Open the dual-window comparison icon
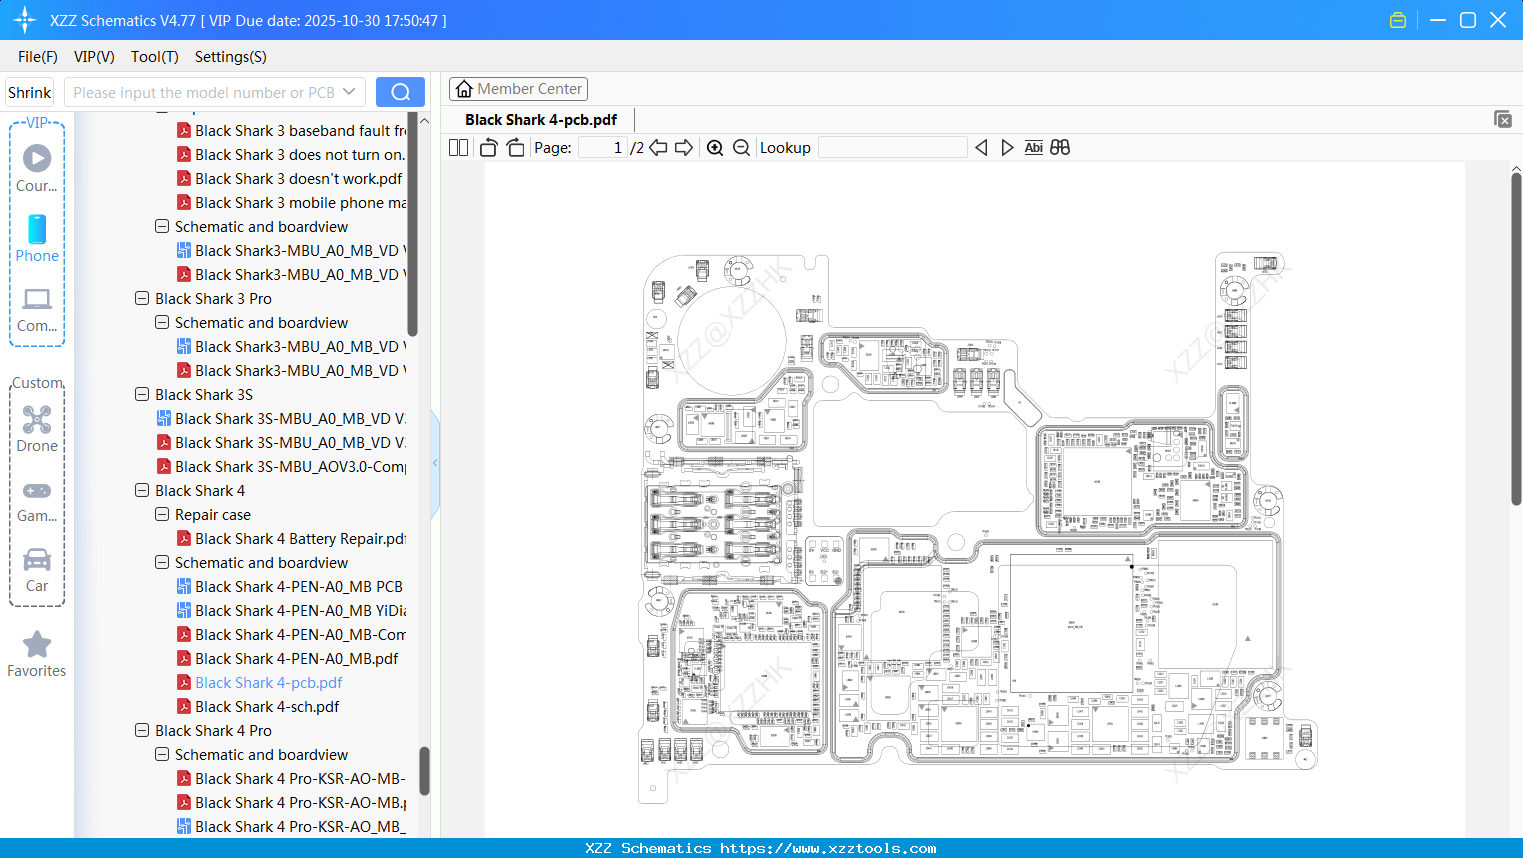 tap(1059, 147)
